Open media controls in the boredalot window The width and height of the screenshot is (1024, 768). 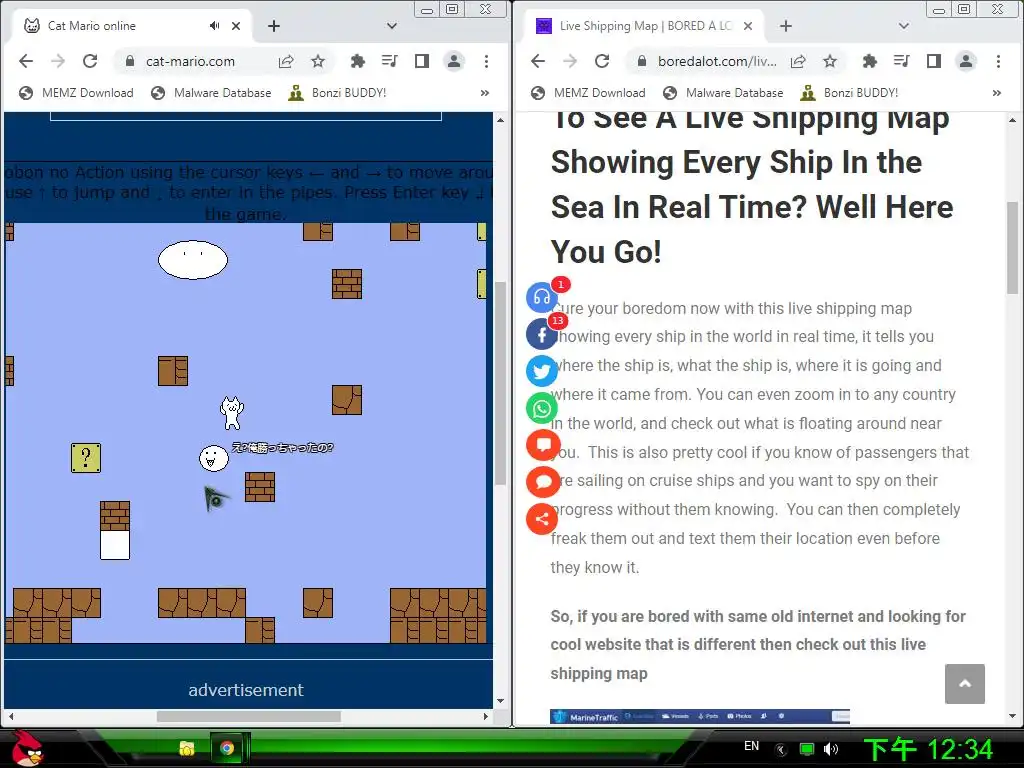pos(902,61)
